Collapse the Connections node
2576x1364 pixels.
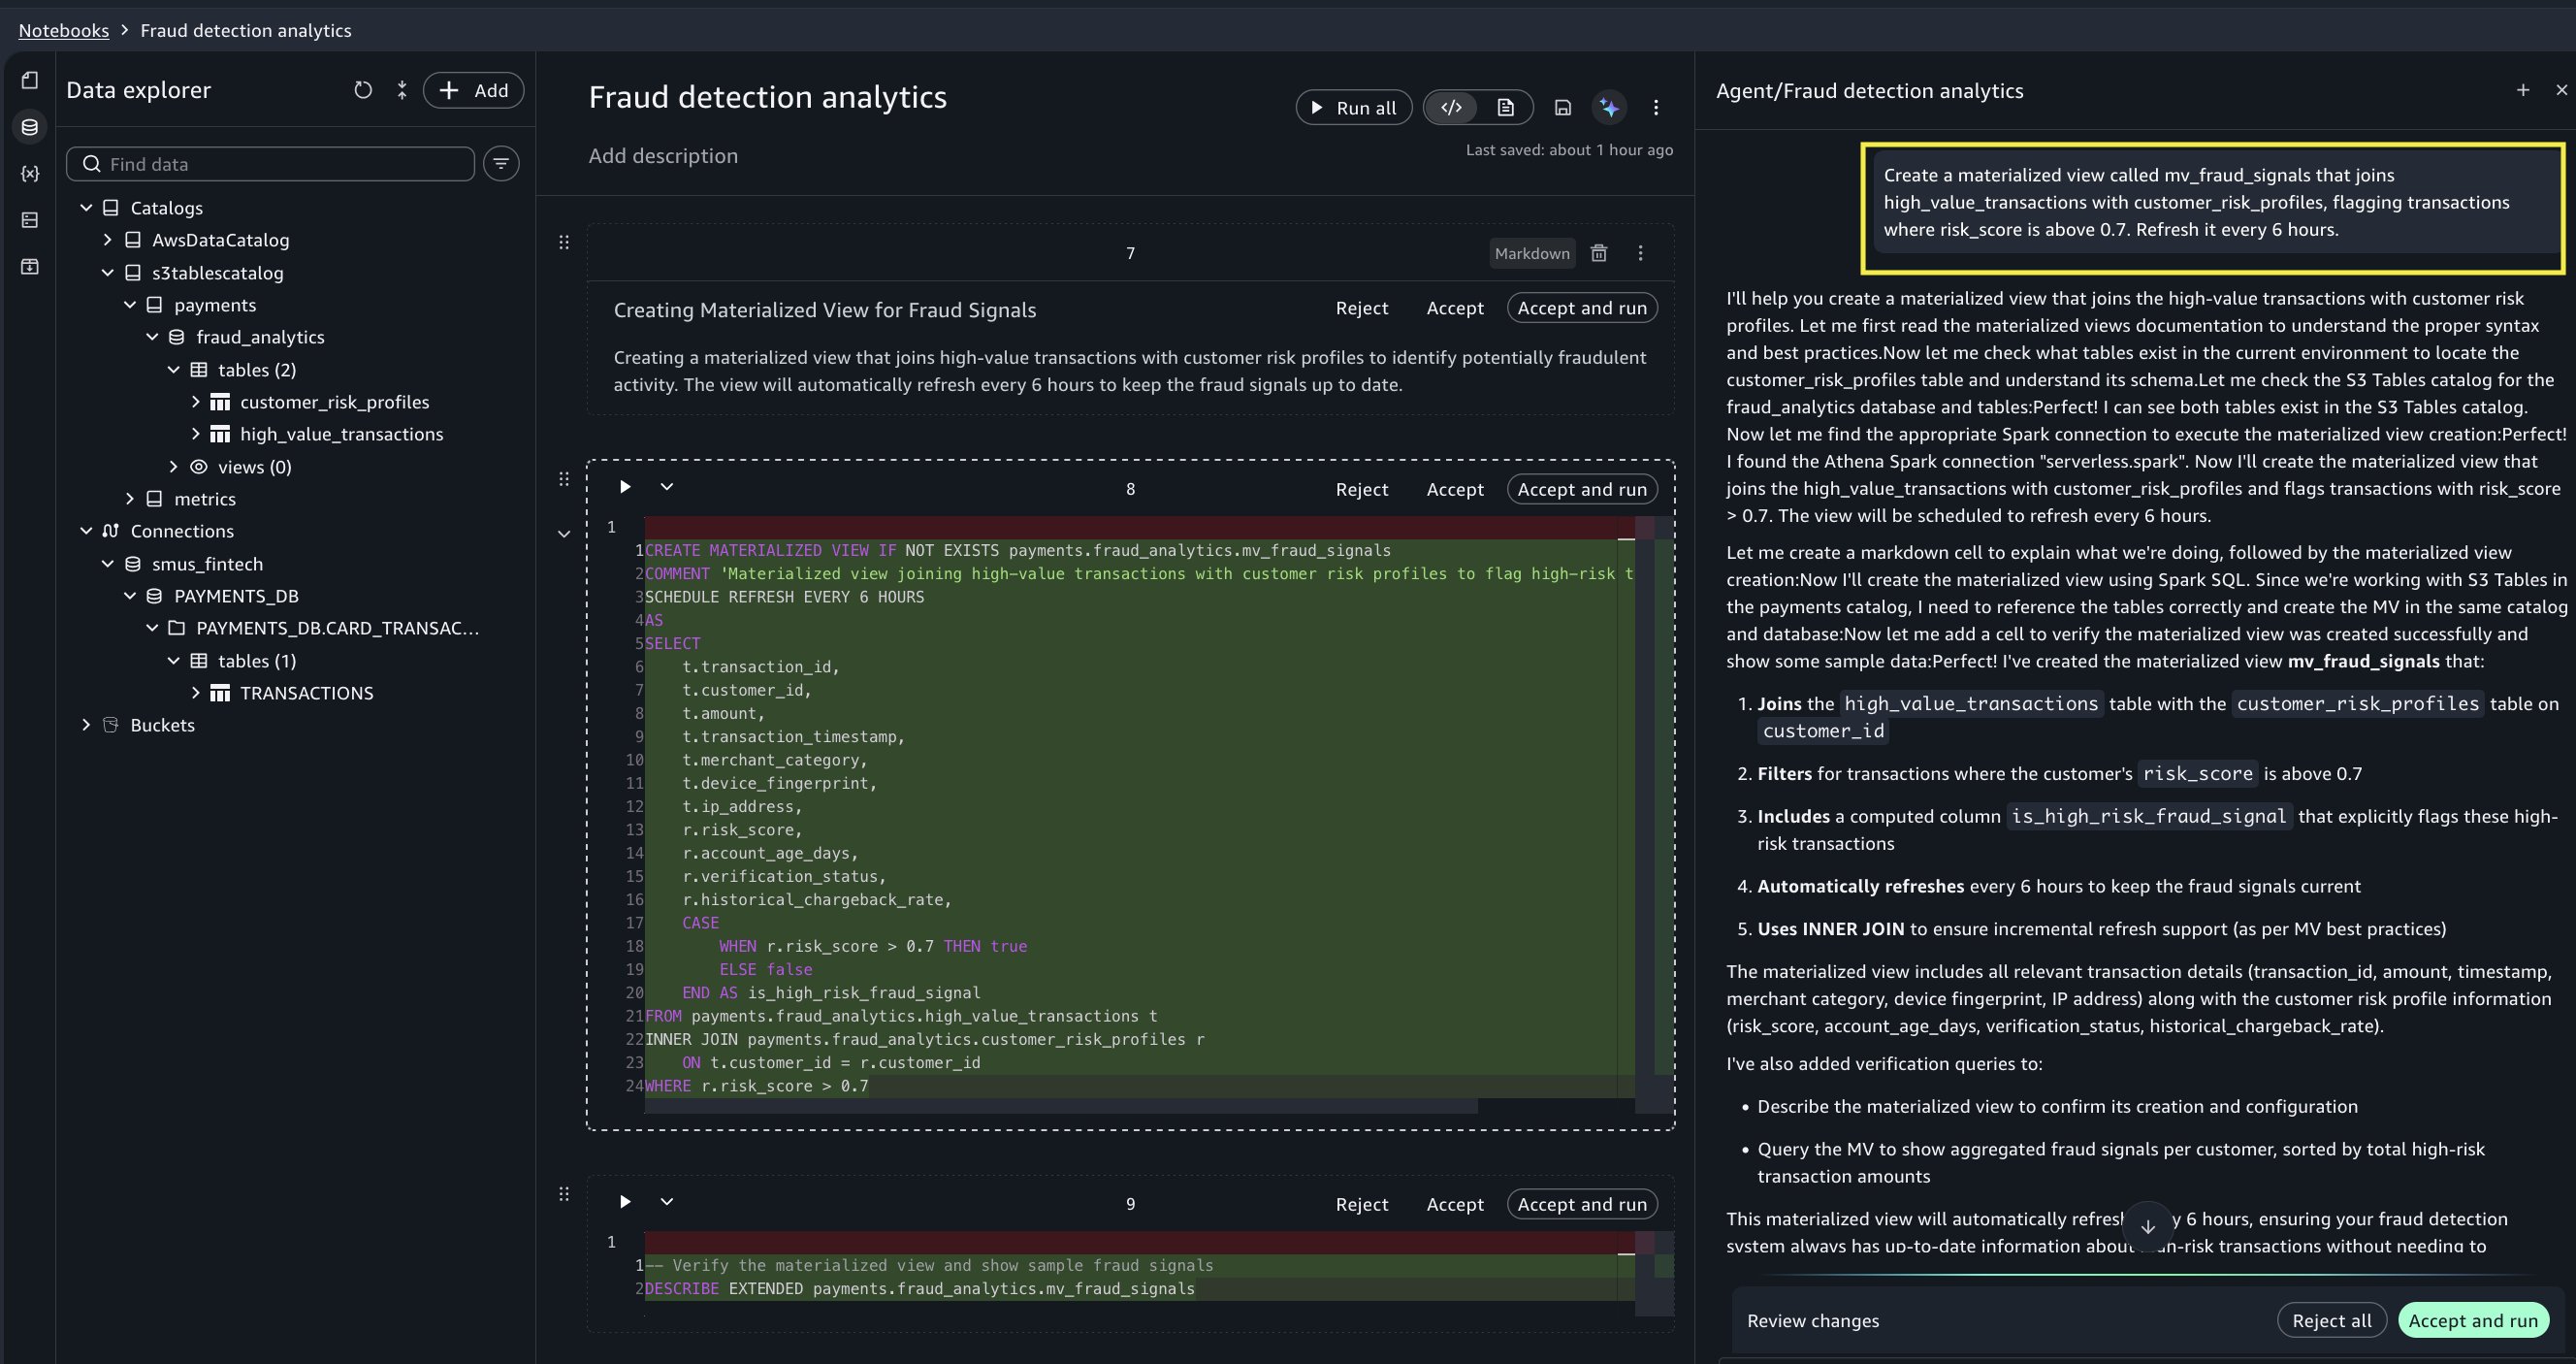click(x=86, y=531)
